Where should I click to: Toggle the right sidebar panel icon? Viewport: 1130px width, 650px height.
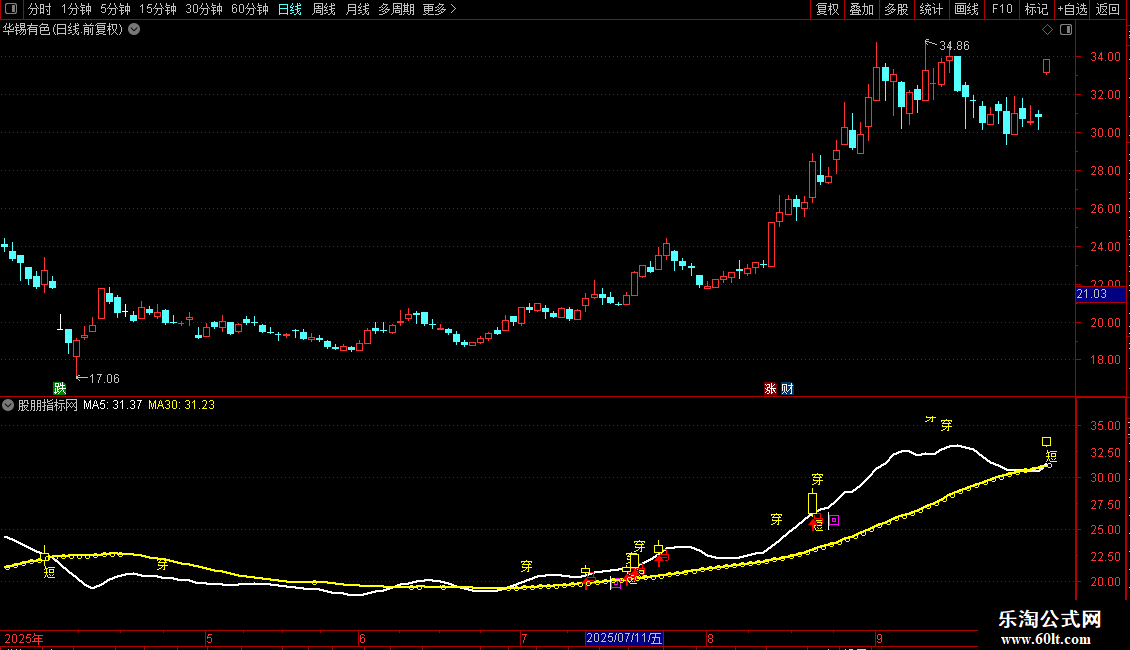point(1066,30)
